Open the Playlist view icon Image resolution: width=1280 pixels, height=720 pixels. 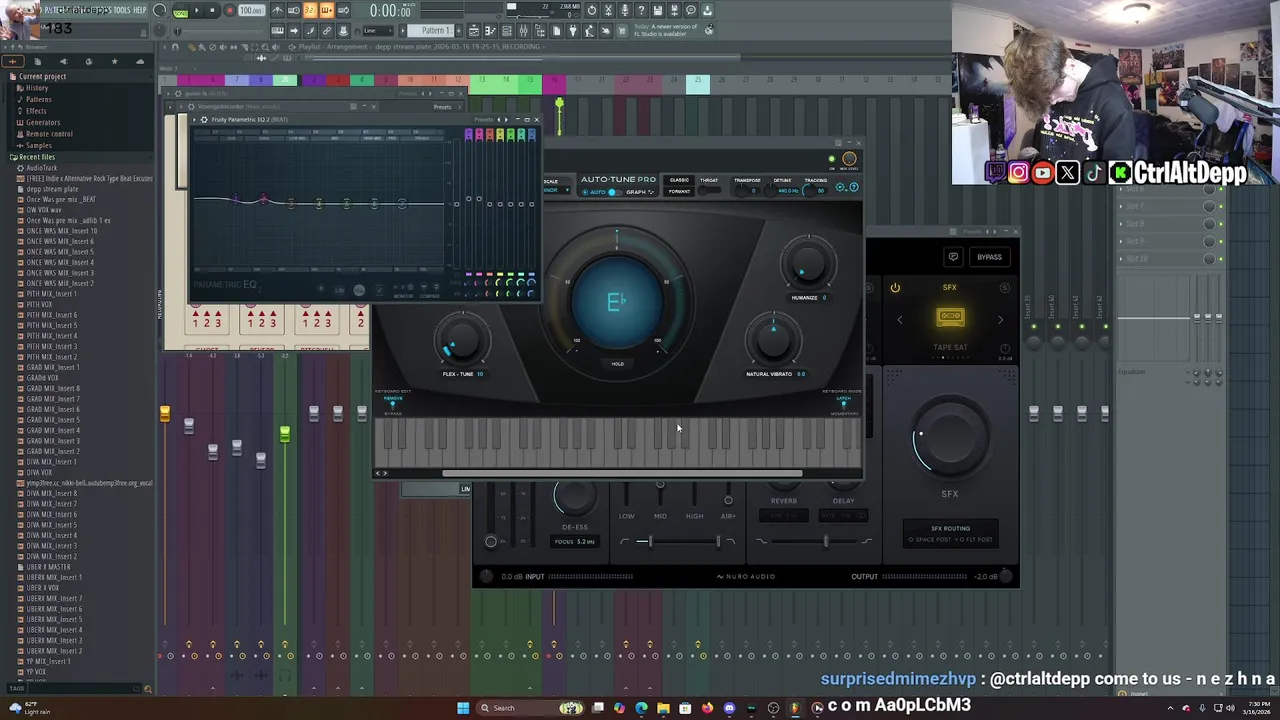pyautogui.click(x=473, y=31)
